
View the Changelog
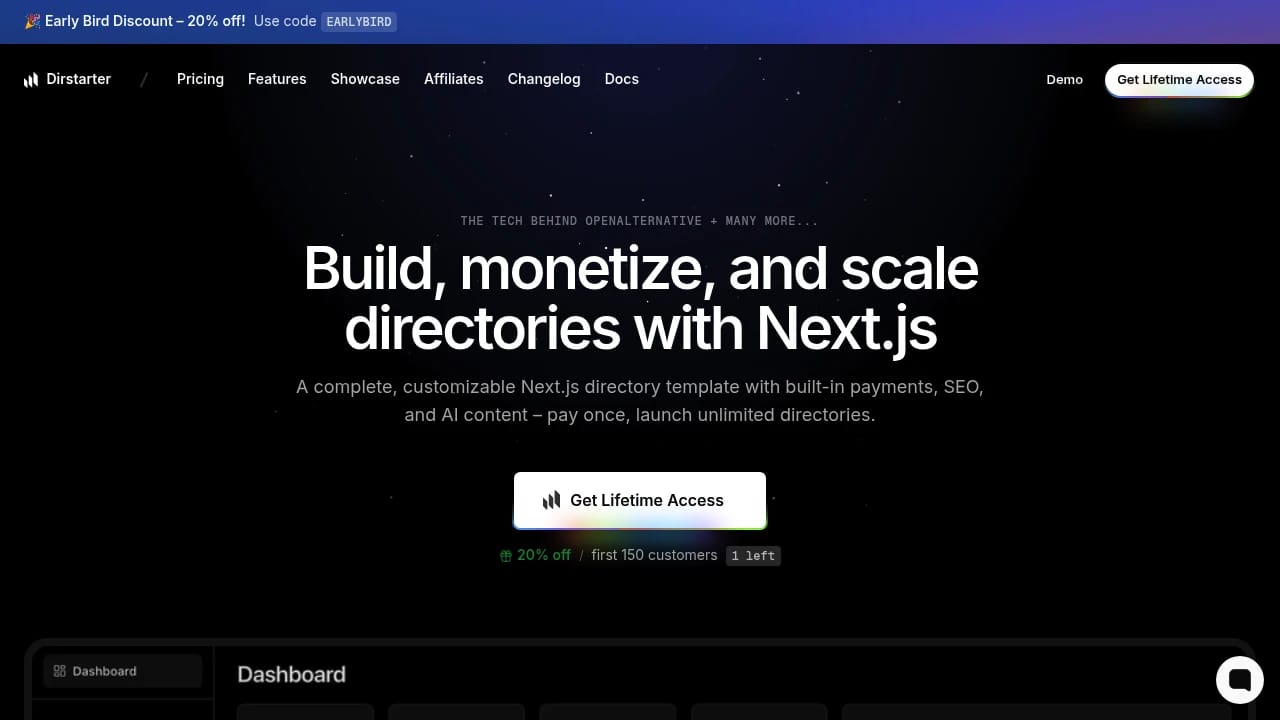pyautogui.click(x=544, y=79)
